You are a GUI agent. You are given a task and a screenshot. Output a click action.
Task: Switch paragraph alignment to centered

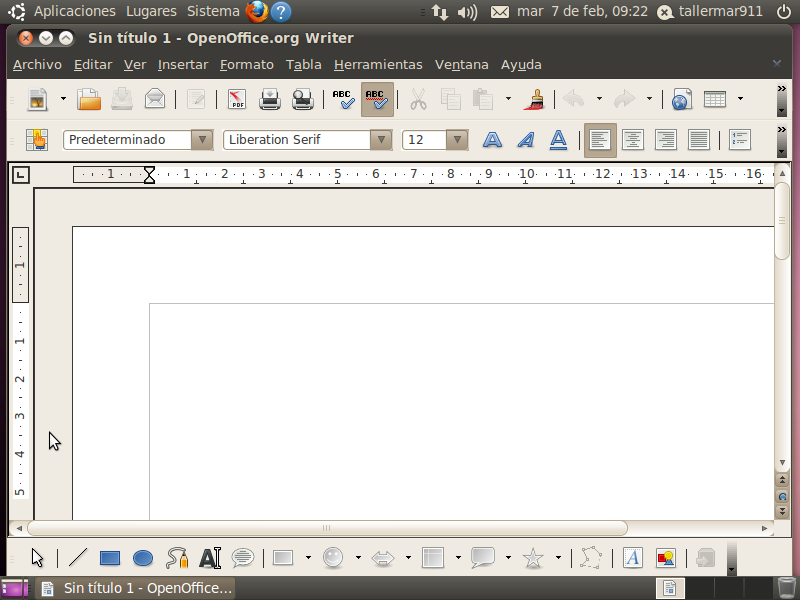632,139
